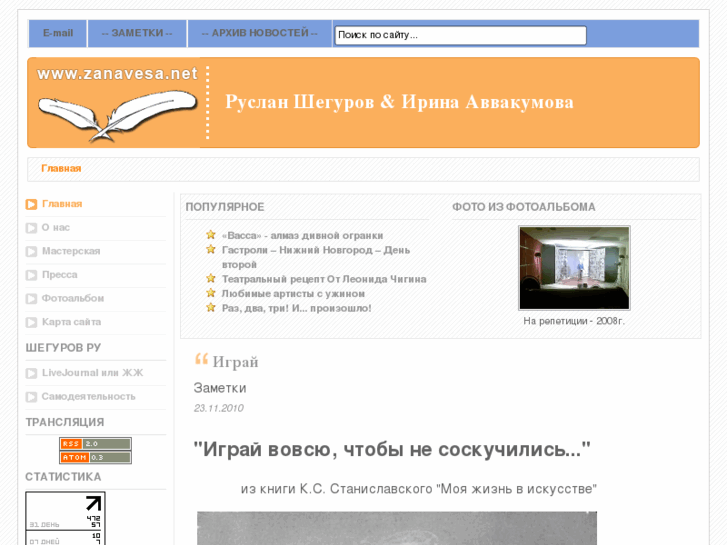Viewport: 727px width, 545px height.
Task: Click the RSS 2.0 feed badge
Action: coord(95,444)
